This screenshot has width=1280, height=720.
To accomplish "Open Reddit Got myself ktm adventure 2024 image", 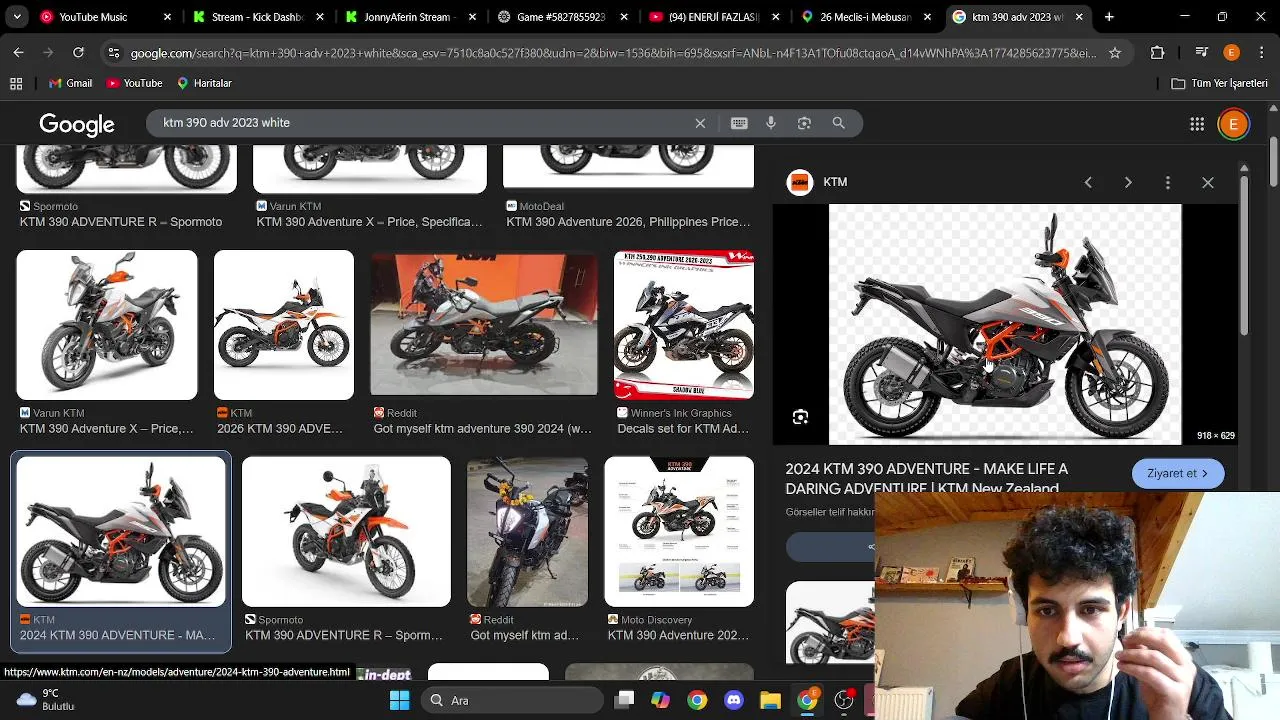I will tap(484, 325).
